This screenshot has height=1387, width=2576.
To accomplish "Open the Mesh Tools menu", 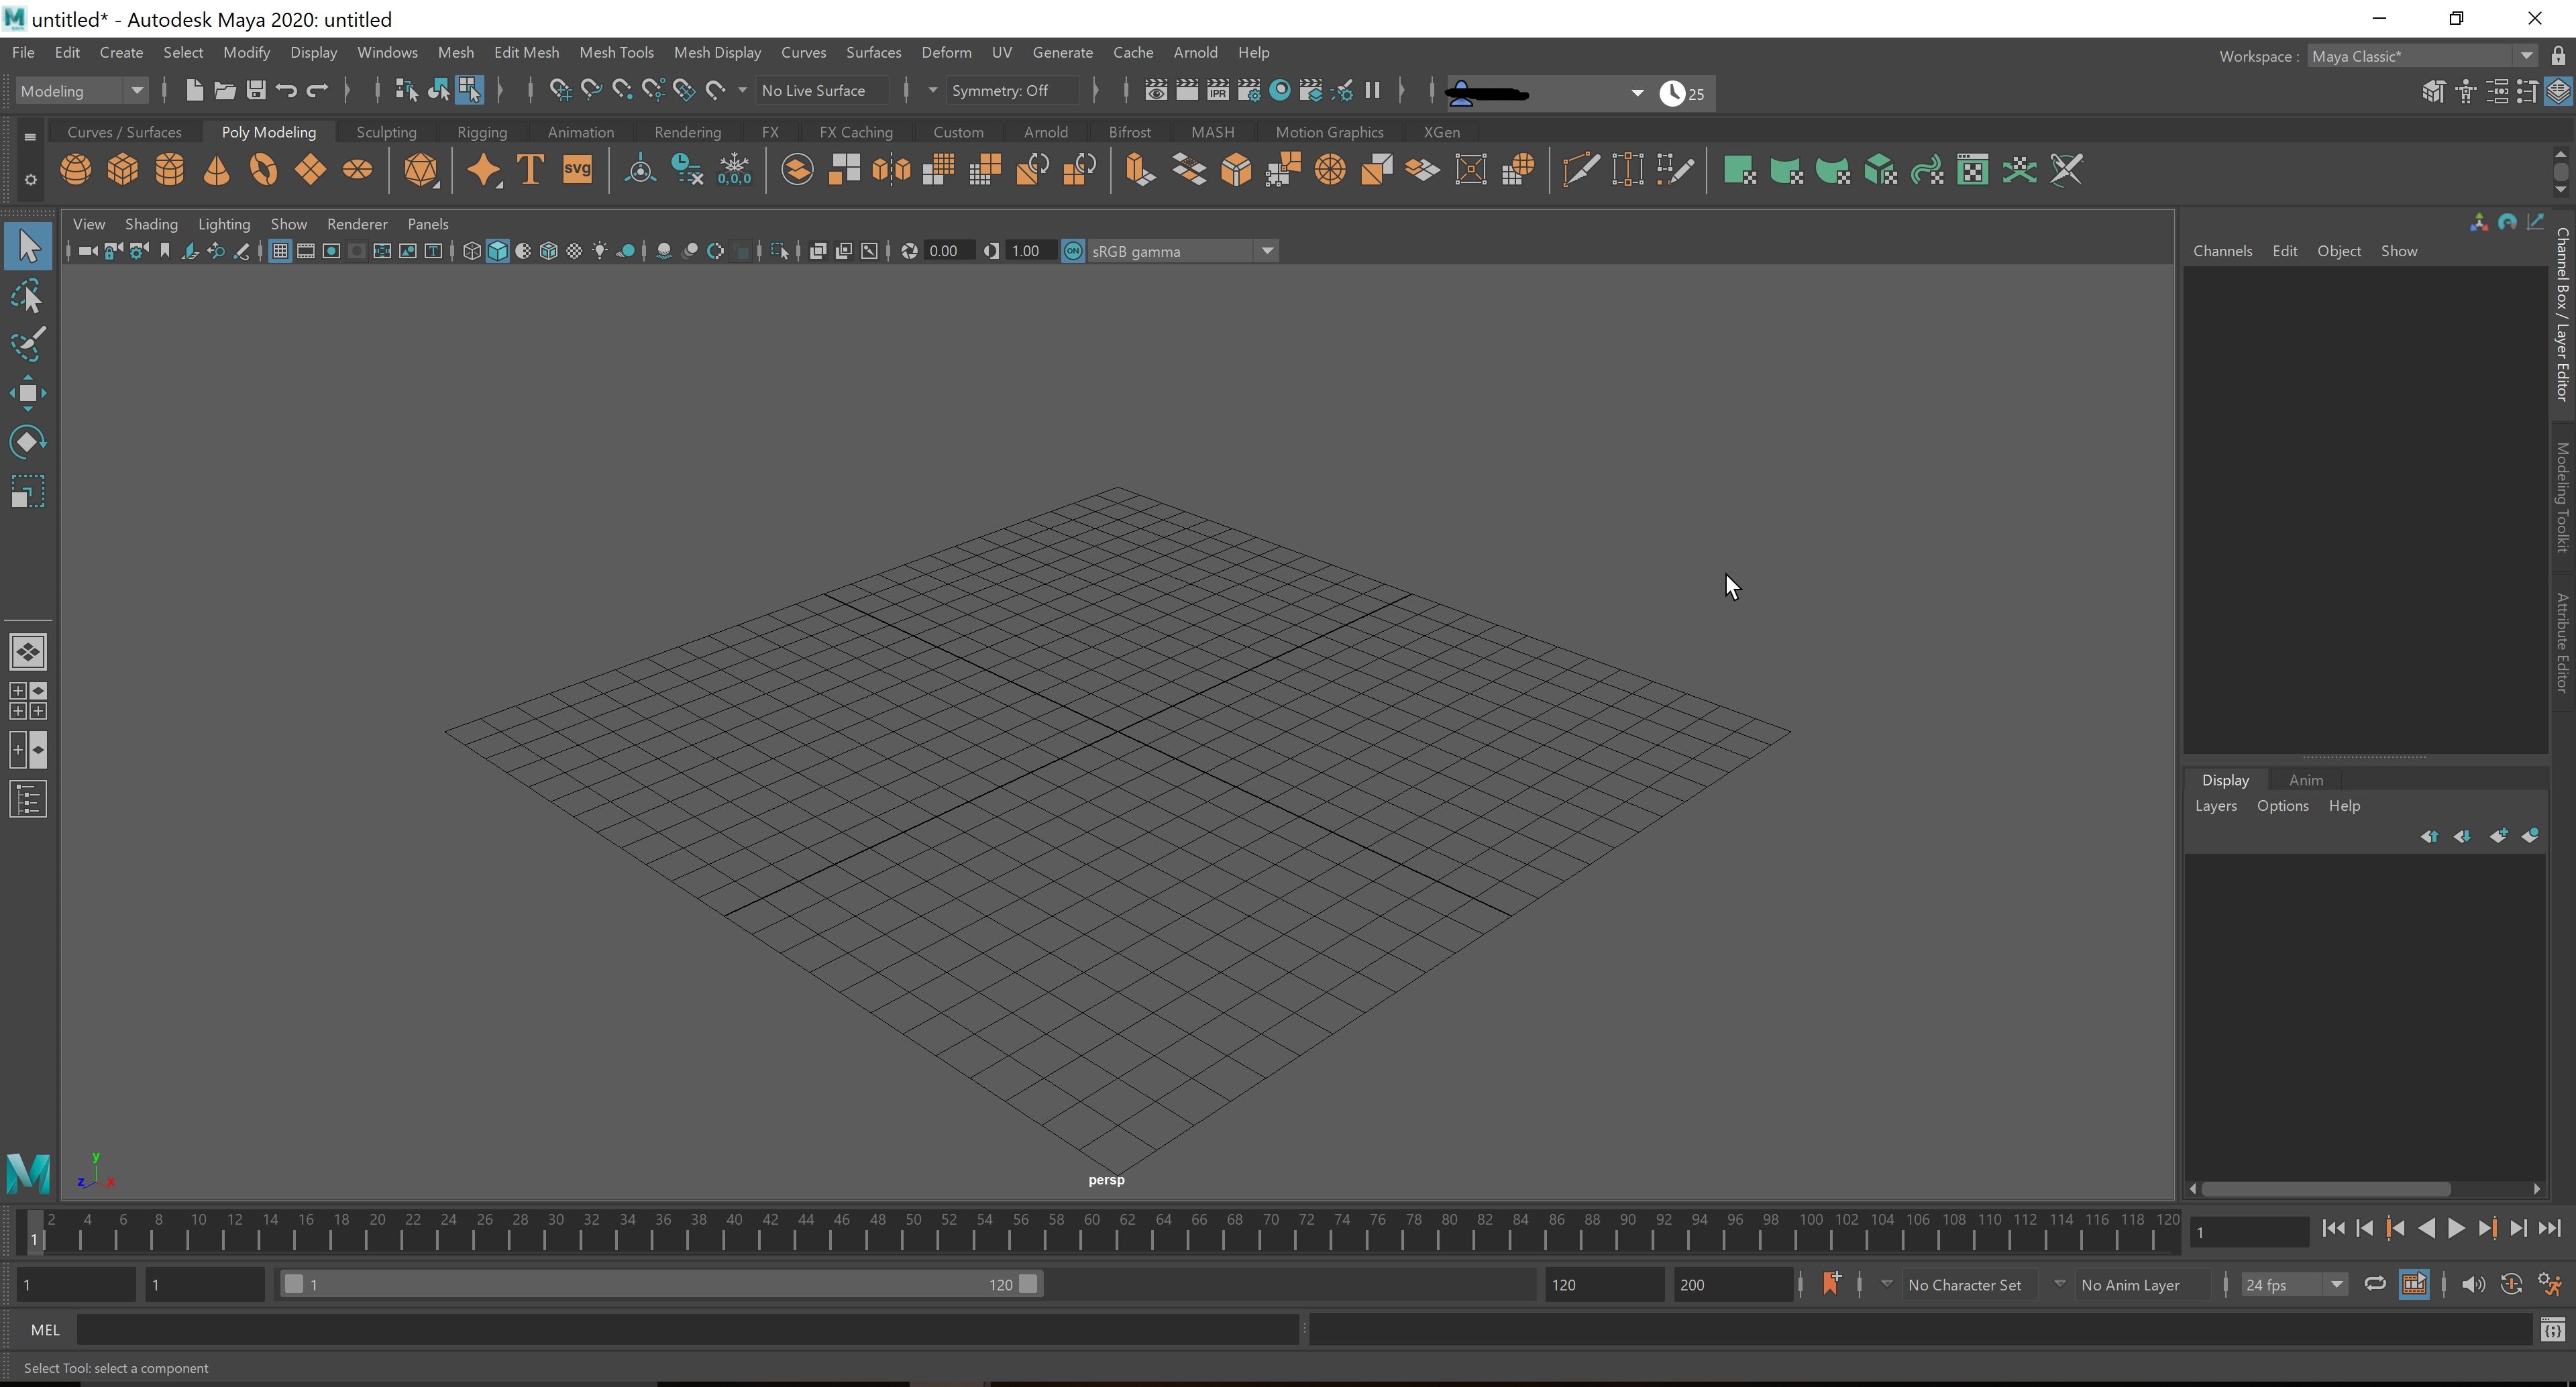I will coord(616,52).
